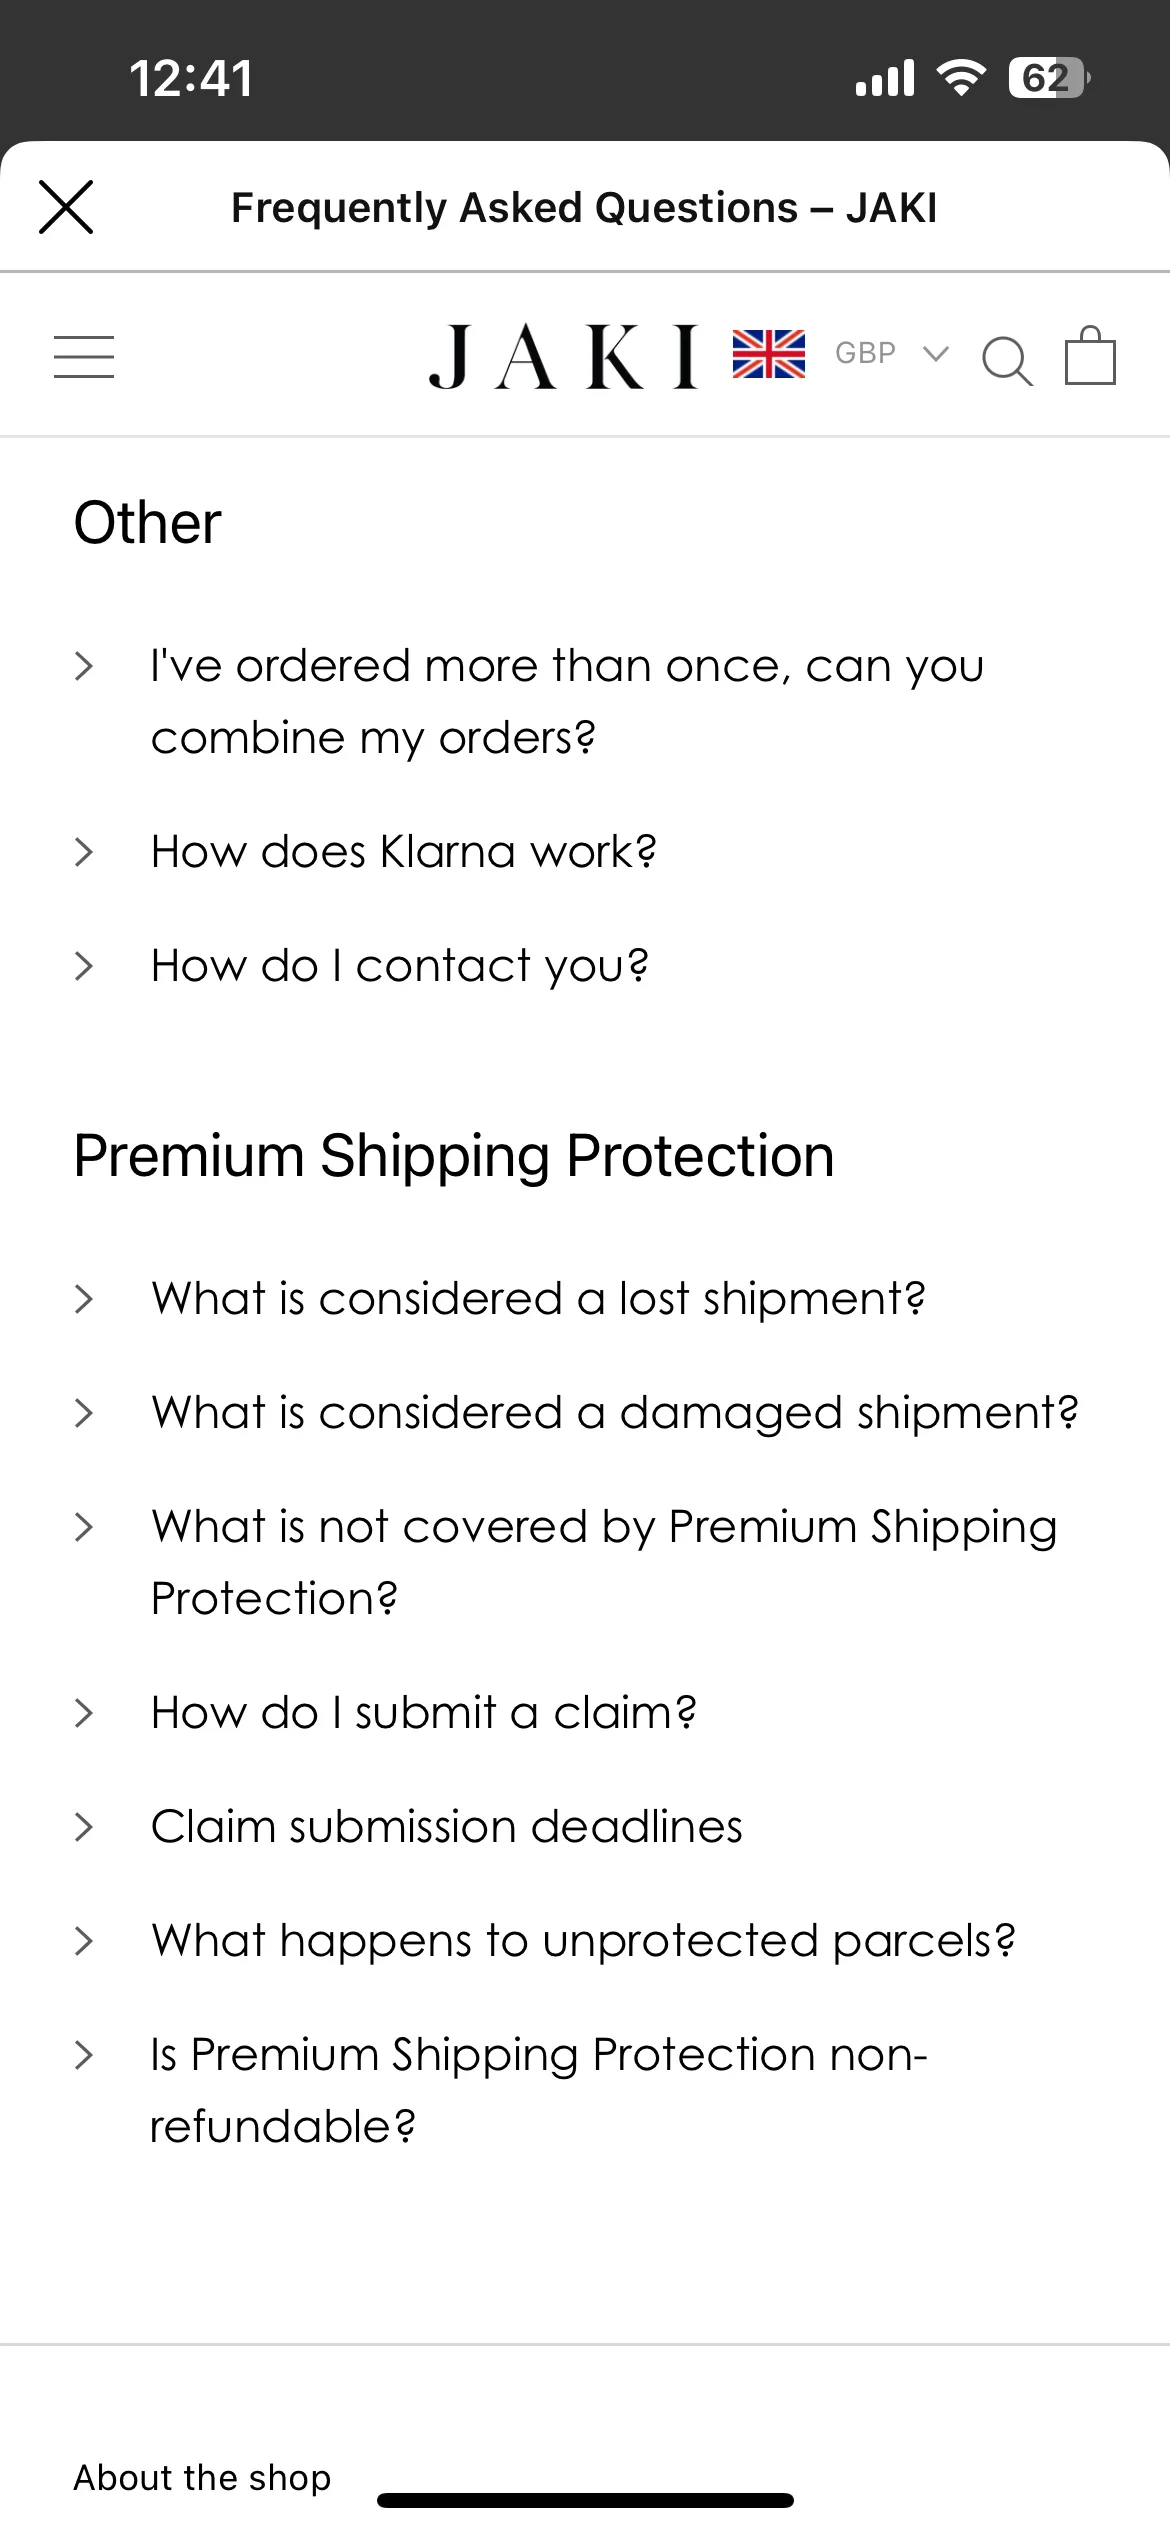This screenshot has width=1170, height=2532.
Task: Expand "What is not covered" question
Action: [x=604, y=1562]
